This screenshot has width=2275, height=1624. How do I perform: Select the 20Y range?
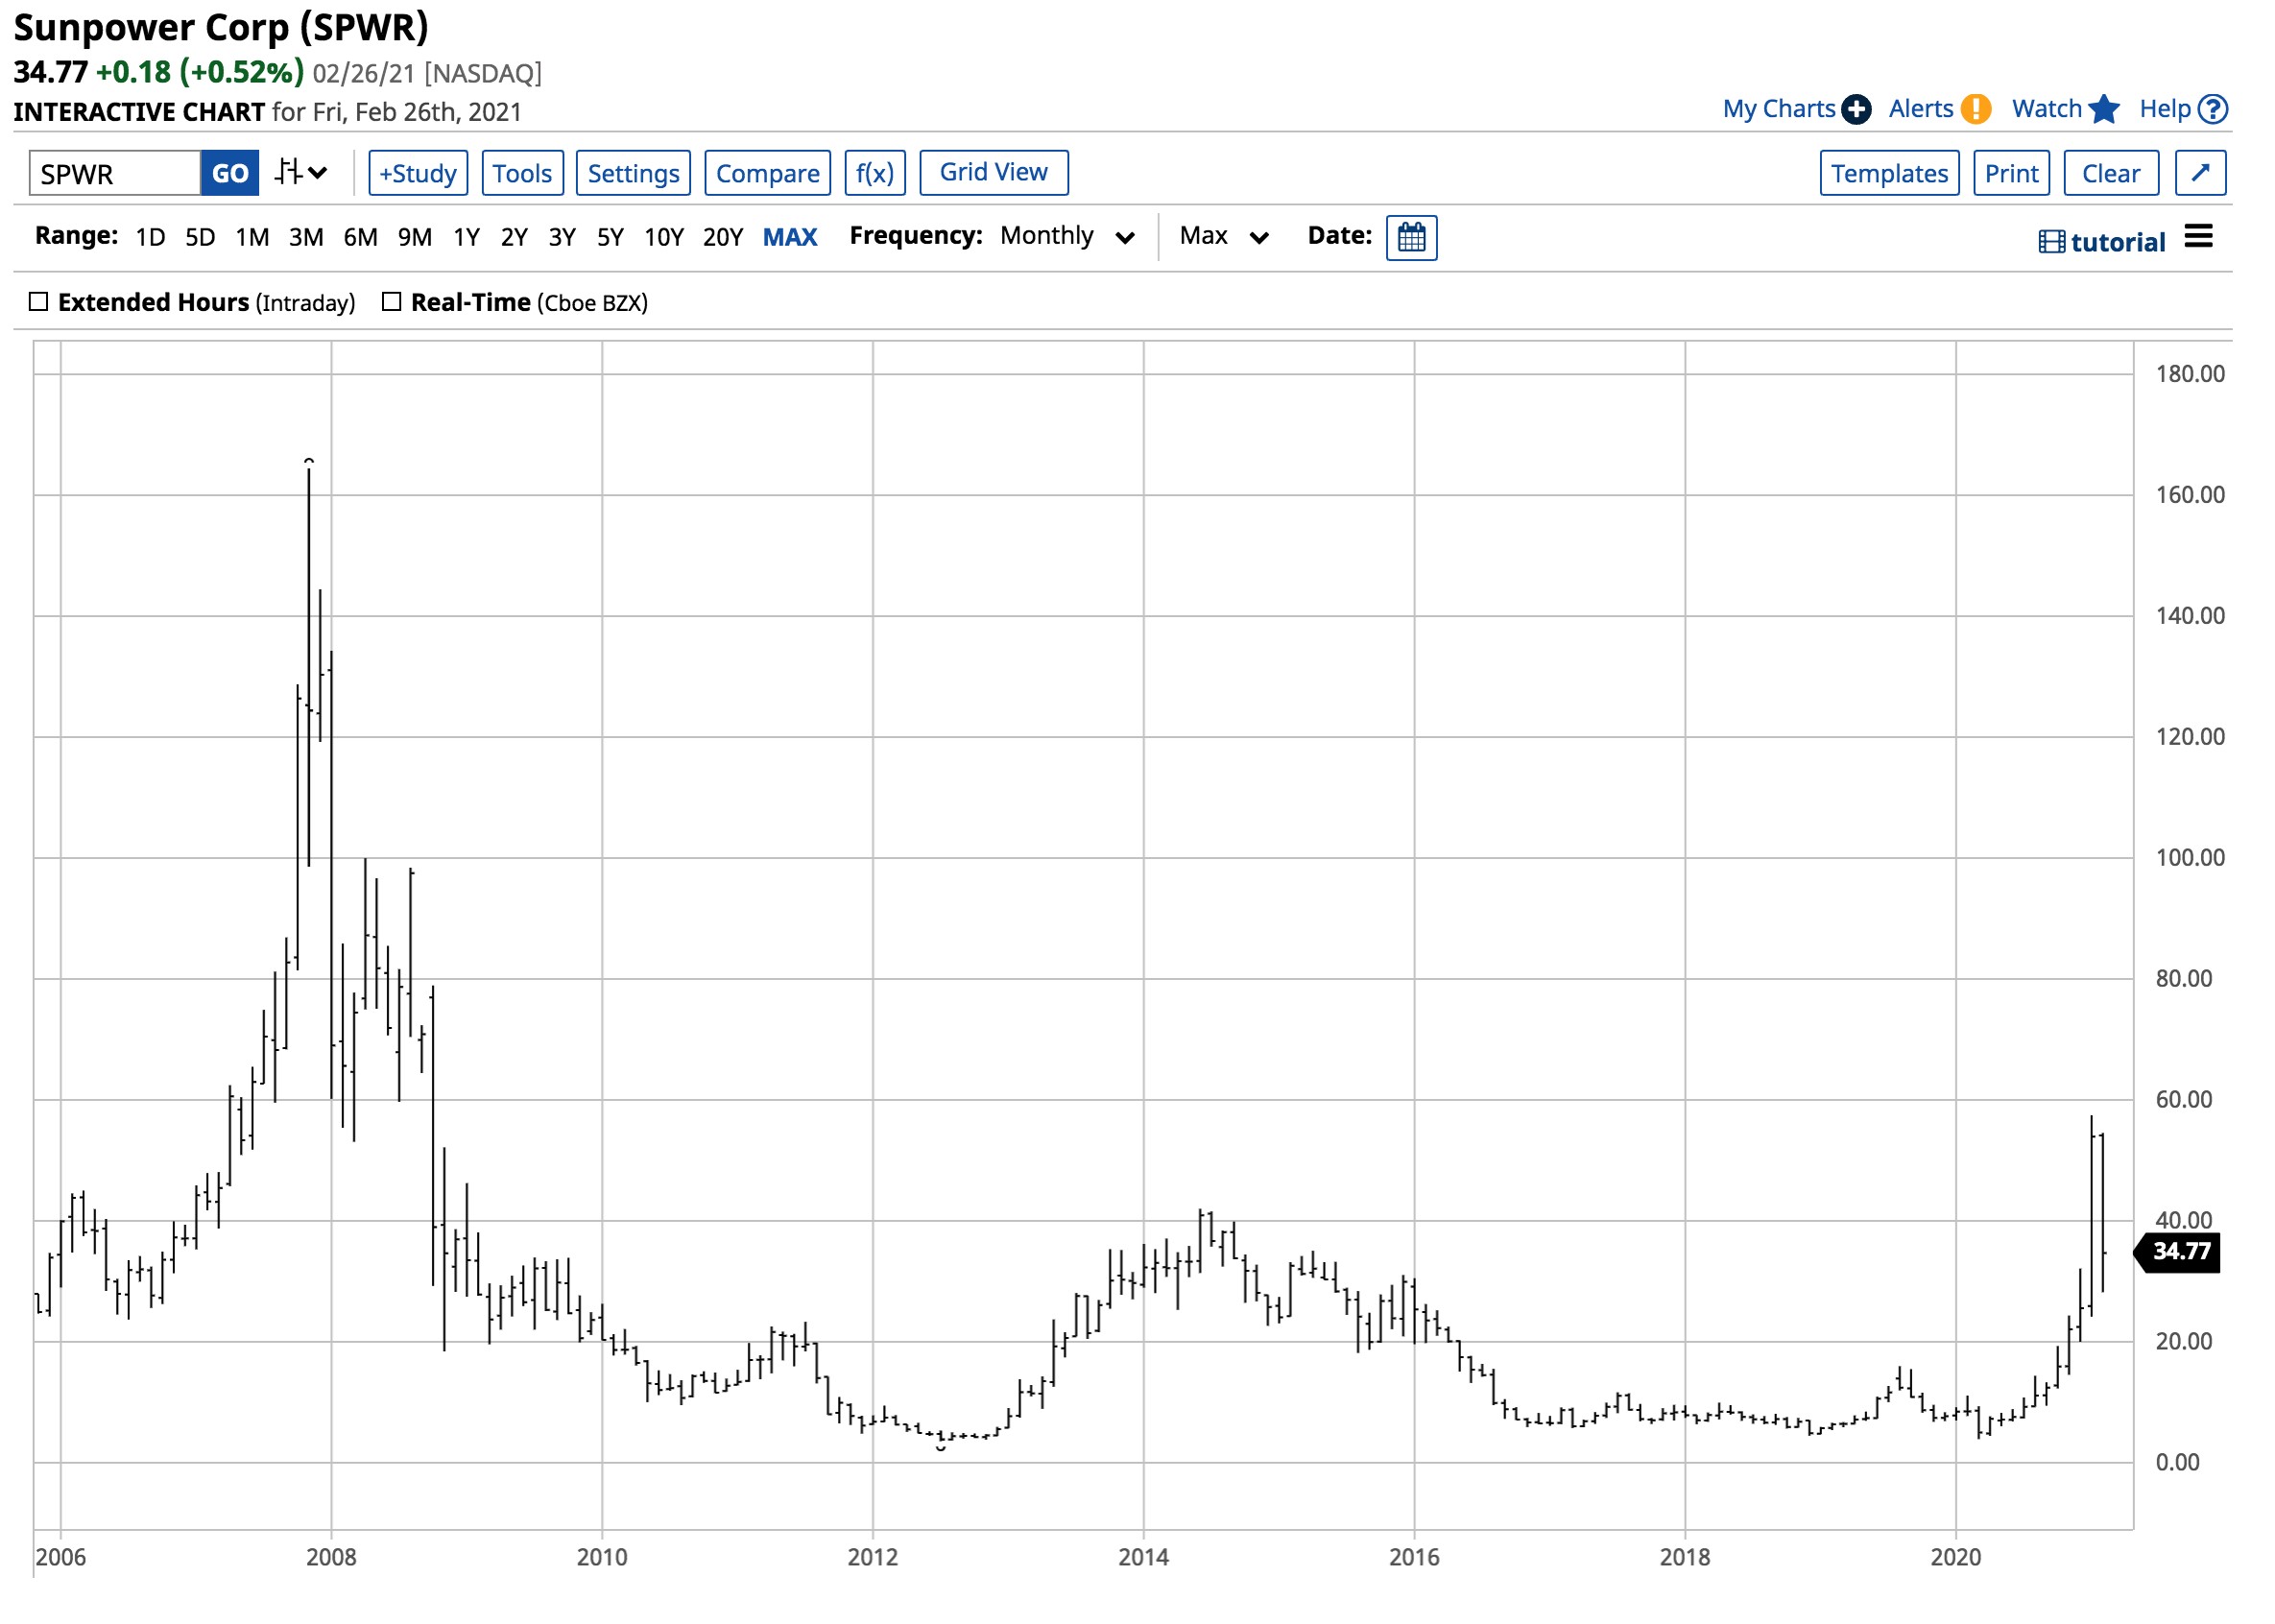click(722, 237)
